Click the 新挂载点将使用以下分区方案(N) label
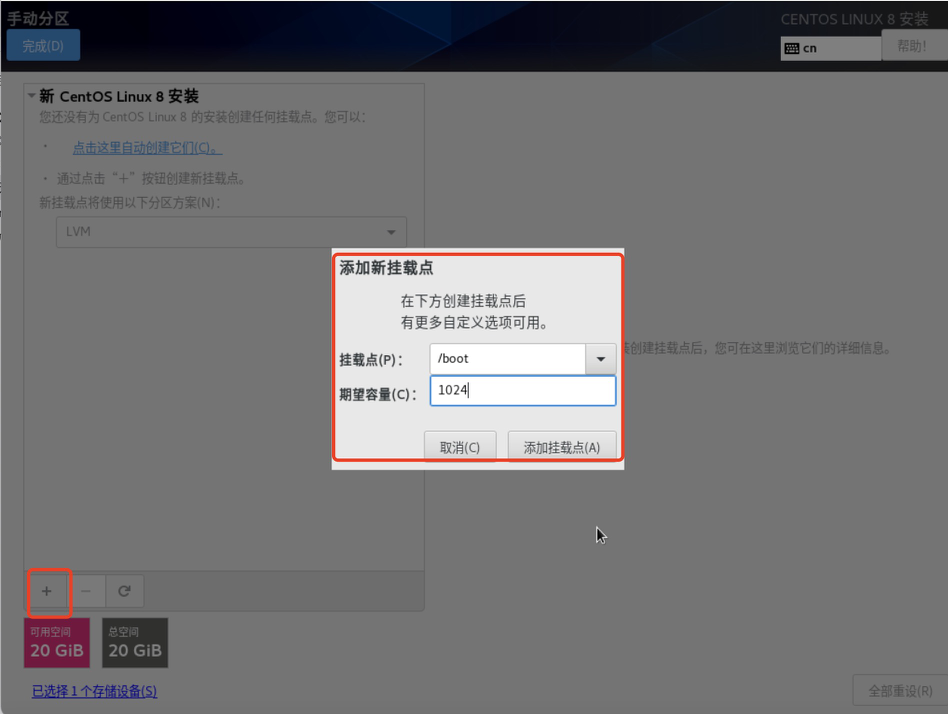Image resolution: width=948 pixels, height=714 pixels. tap(130, 203)
